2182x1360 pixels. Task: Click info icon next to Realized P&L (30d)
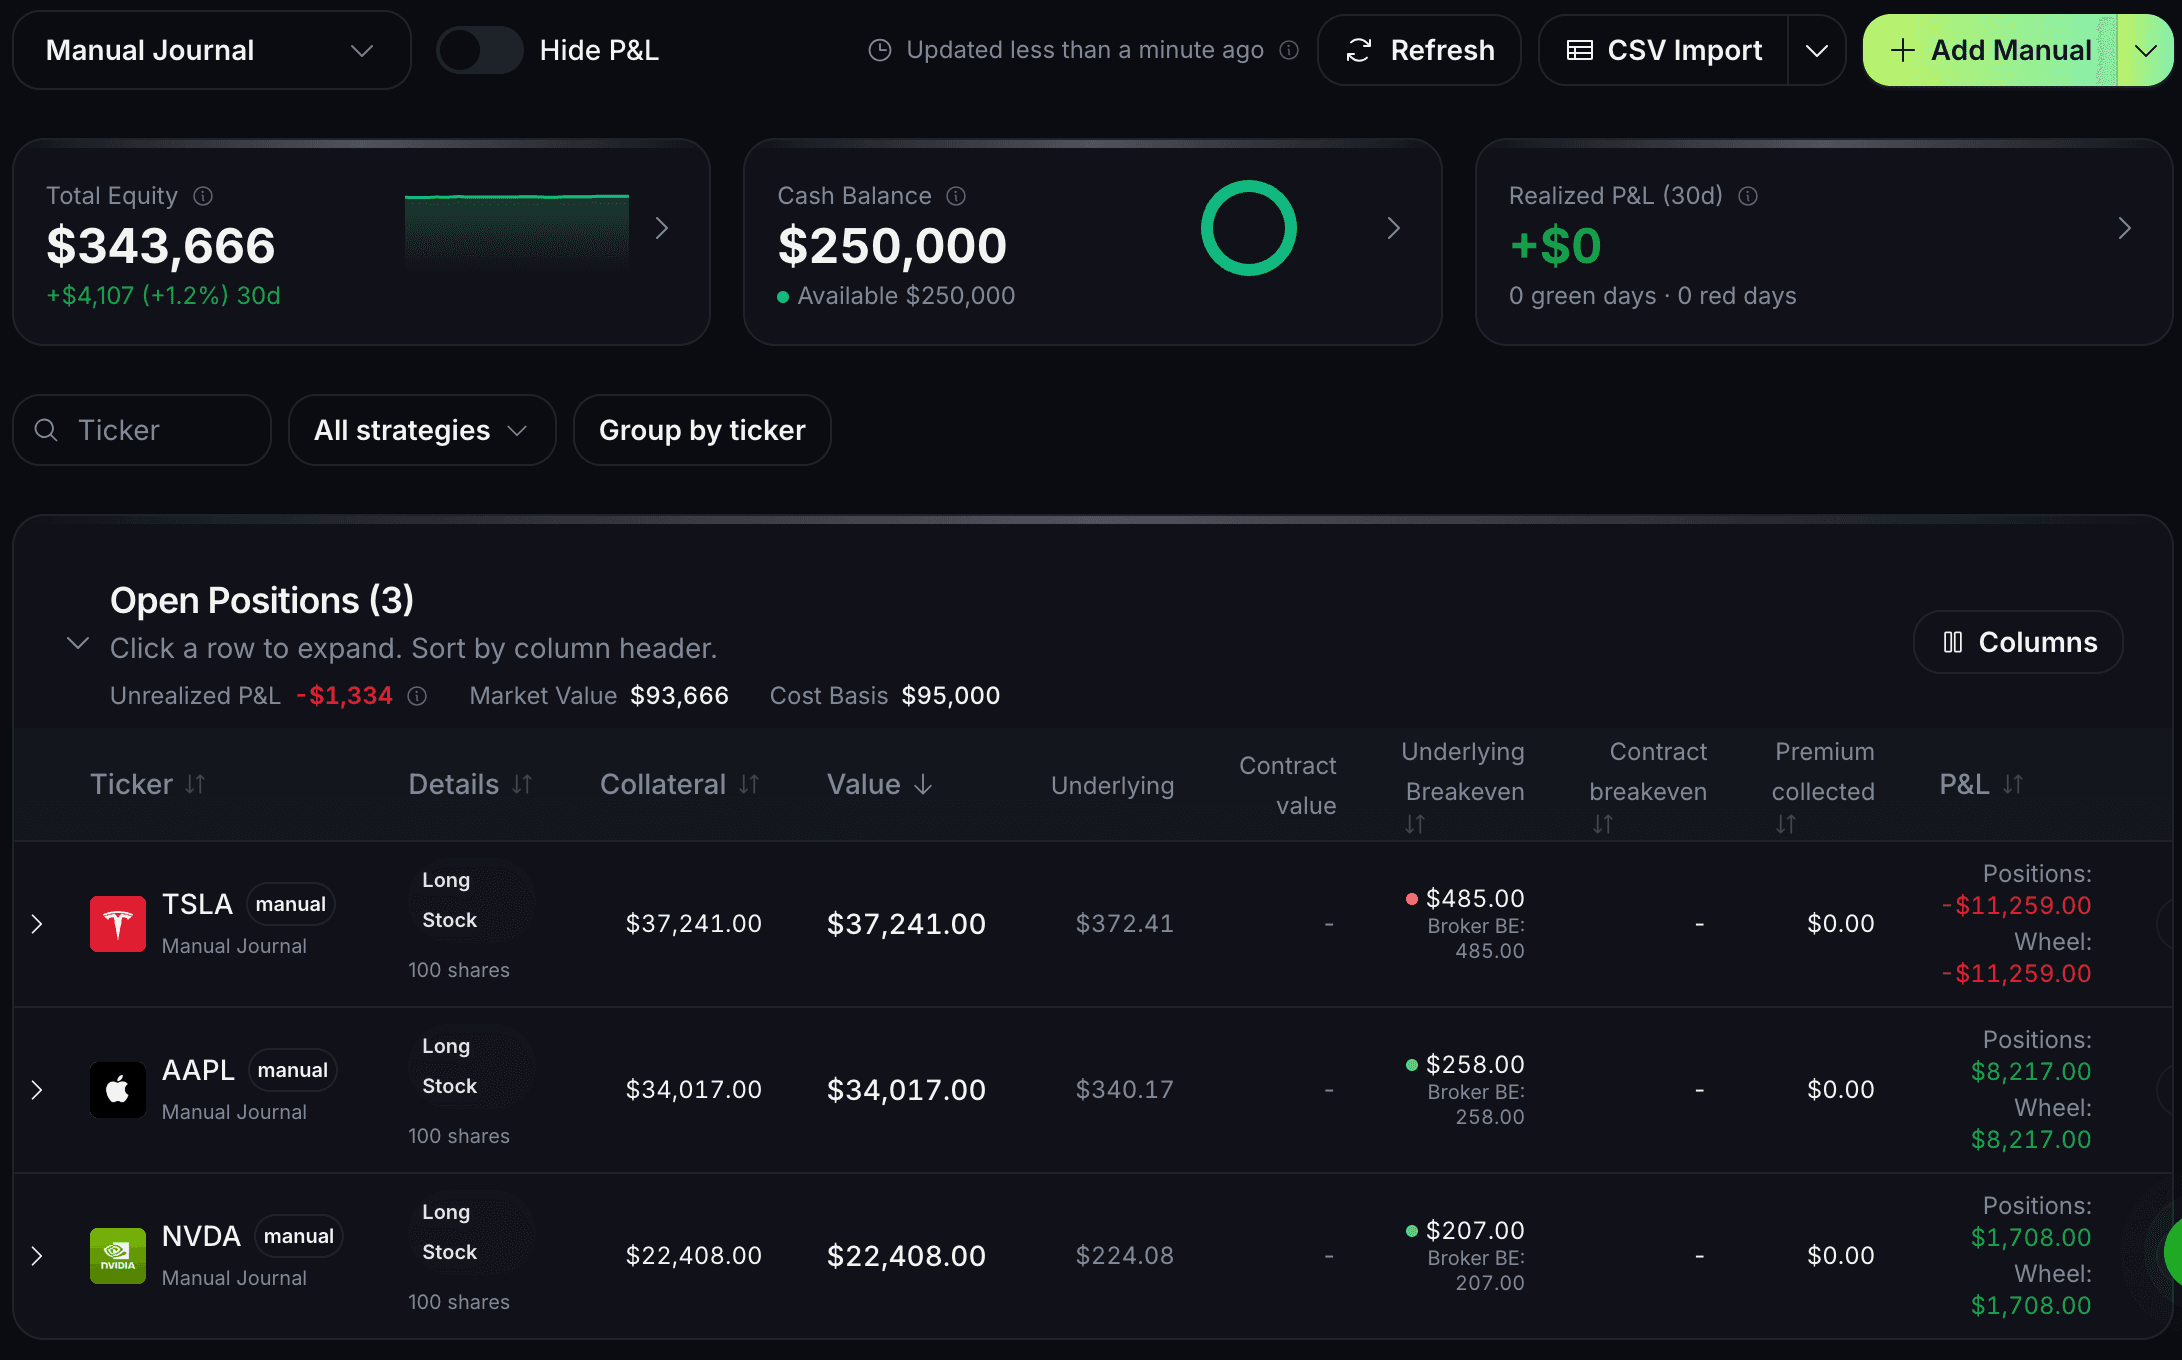pyautogui.click(x=1748, y=196)
